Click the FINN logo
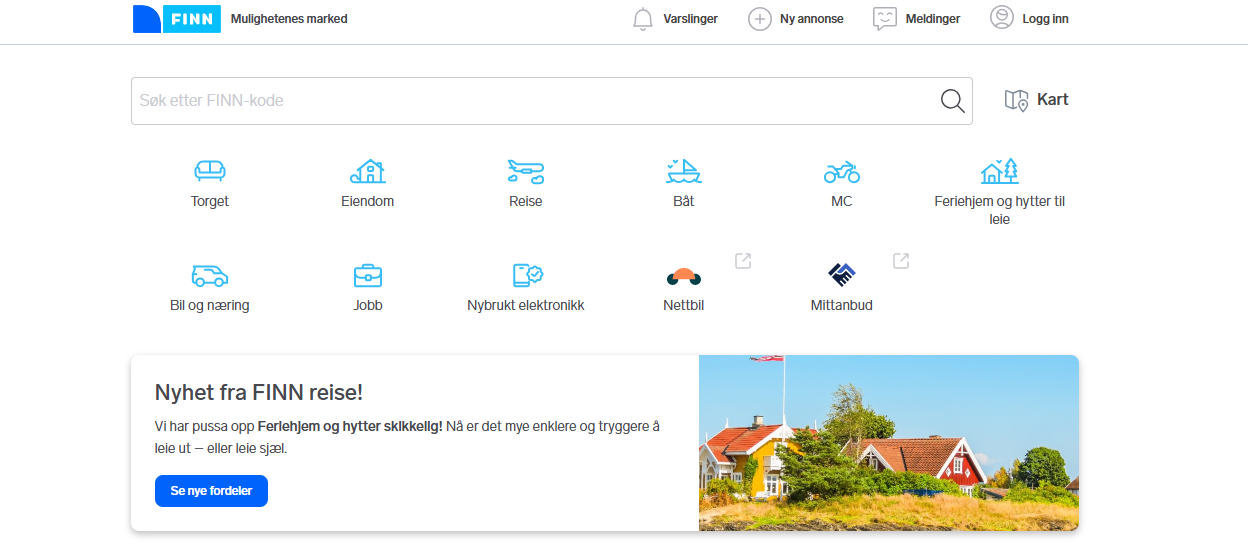 click(x=177, y=19)
